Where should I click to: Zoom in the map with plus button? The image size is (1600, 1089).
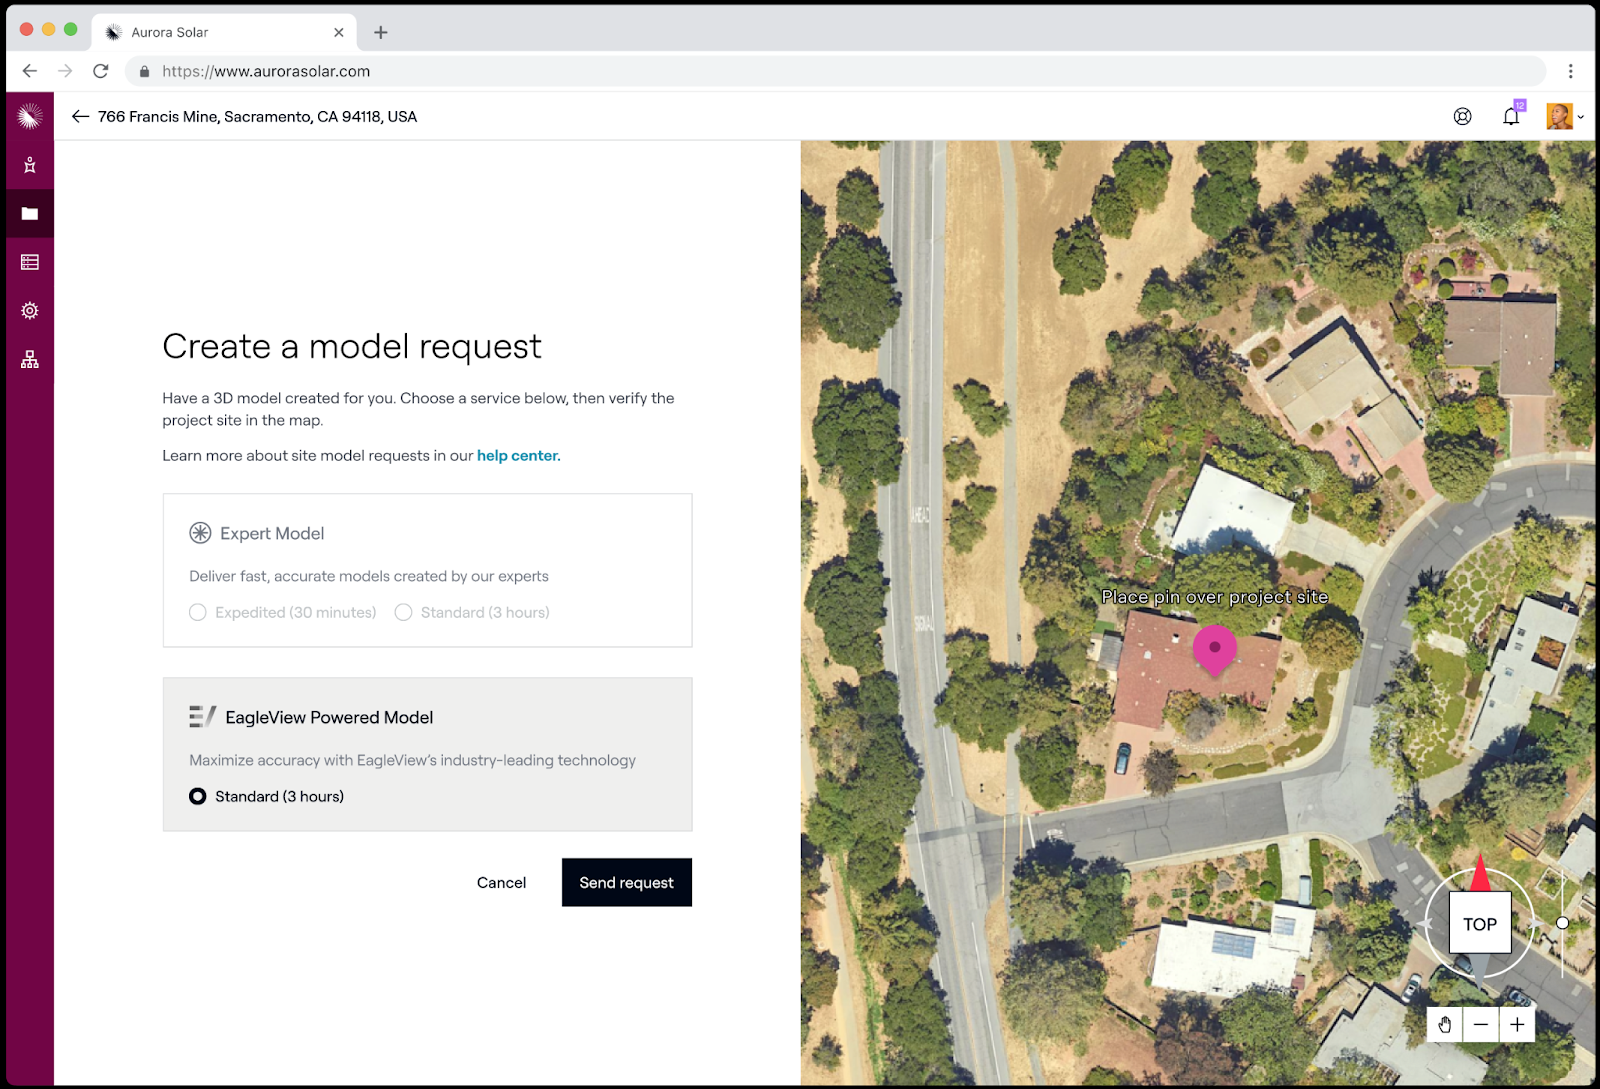click(1517, 1024)
